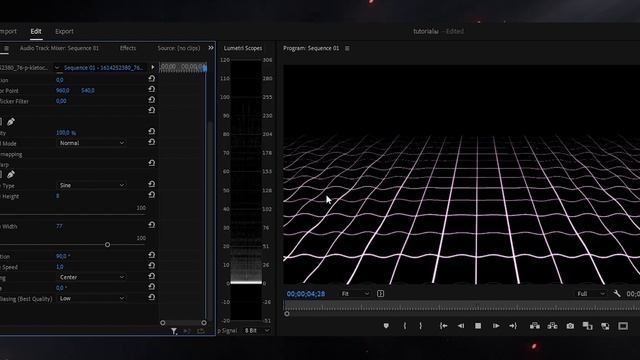Click the Wave Width value 77
640x360 pixels.
[59, 226]
